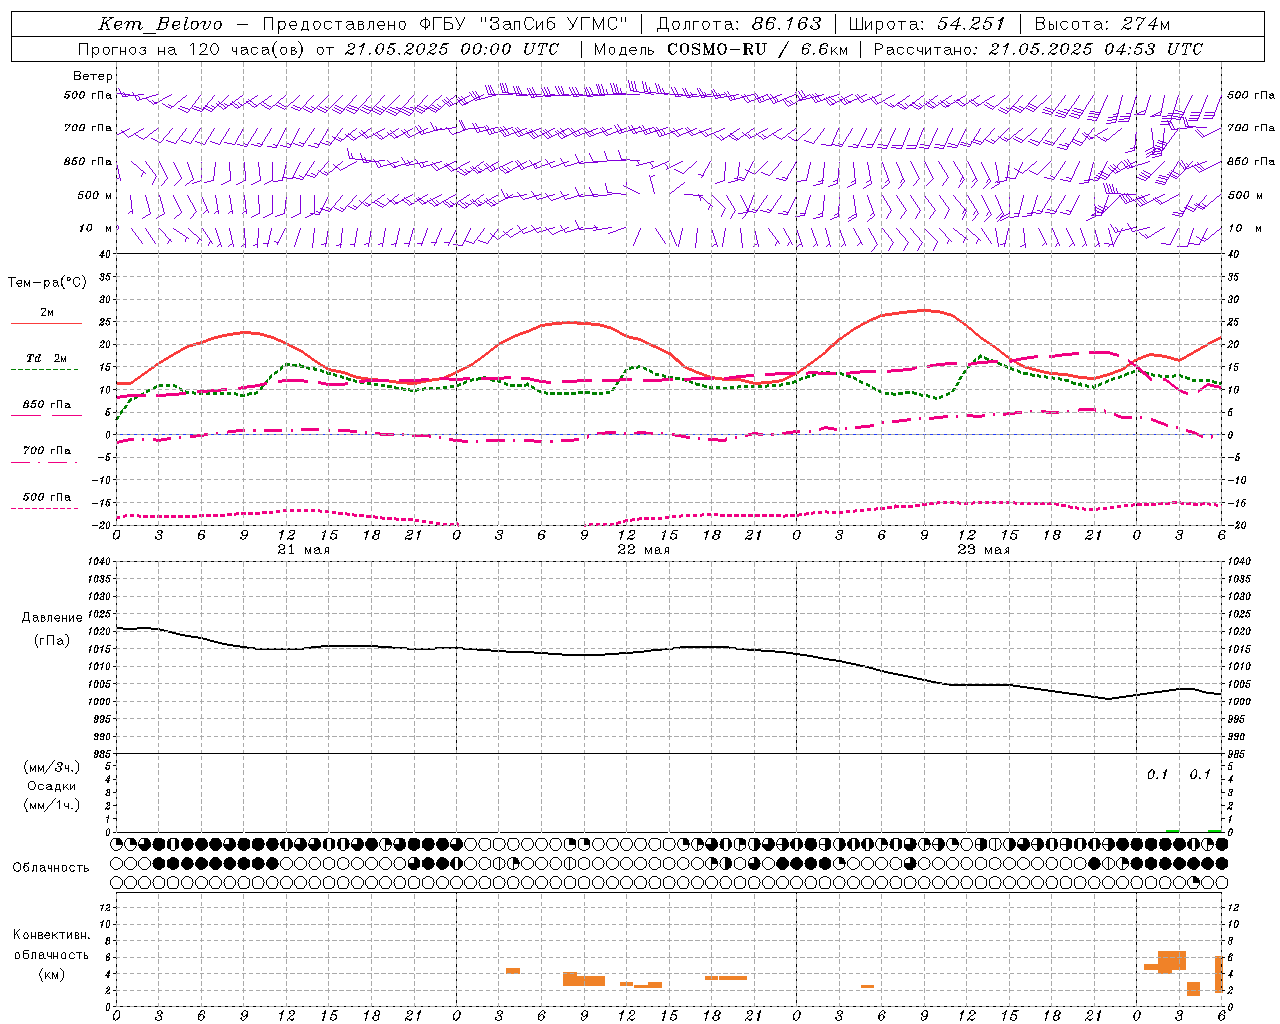The image size is (1280, 1024).
Task: Click the 'Высота: 274м' elevation text
Action: pos(1102,24)
